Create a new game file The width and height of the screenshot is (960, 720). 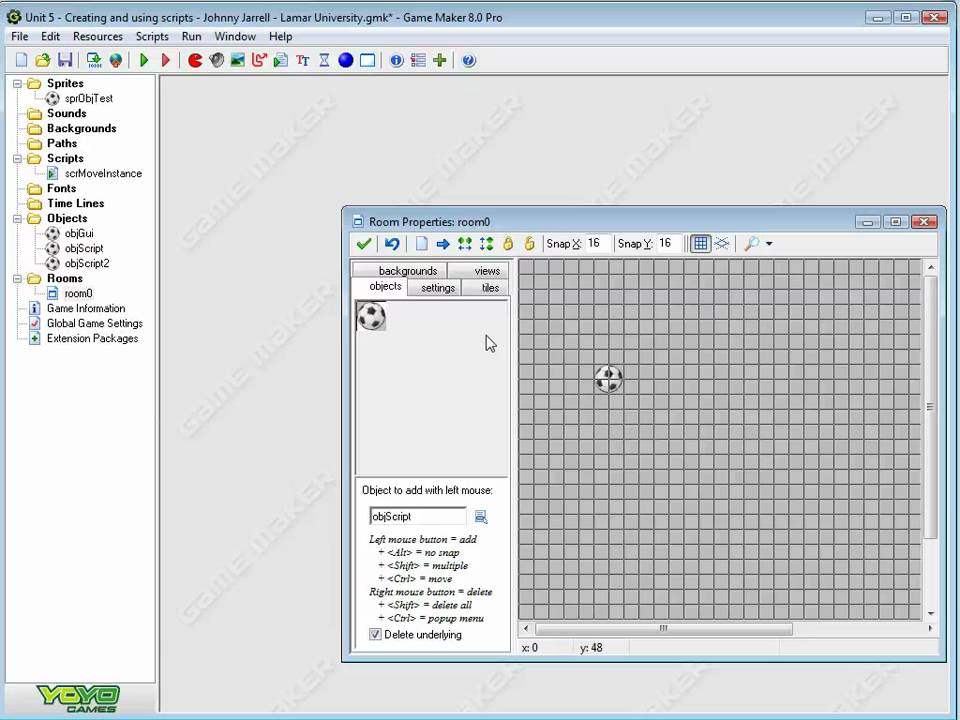pyautogui.click(x=21, y=60)
